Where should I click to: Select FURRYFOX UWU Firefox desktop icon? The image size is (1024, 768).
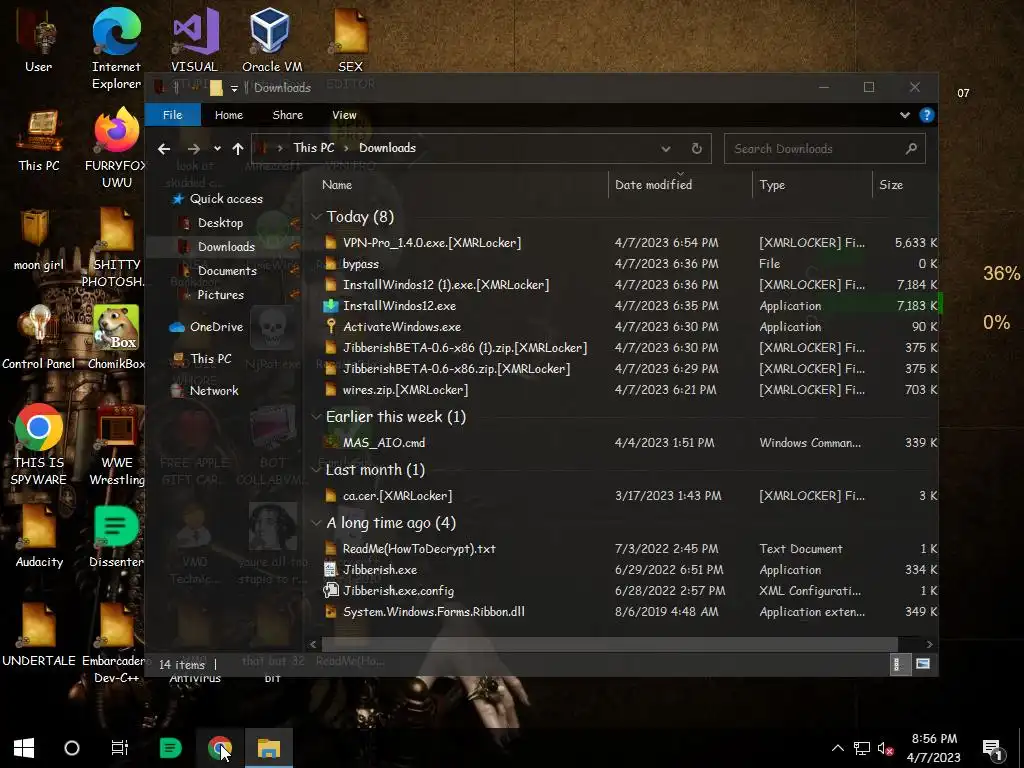(x=116, y=149)
